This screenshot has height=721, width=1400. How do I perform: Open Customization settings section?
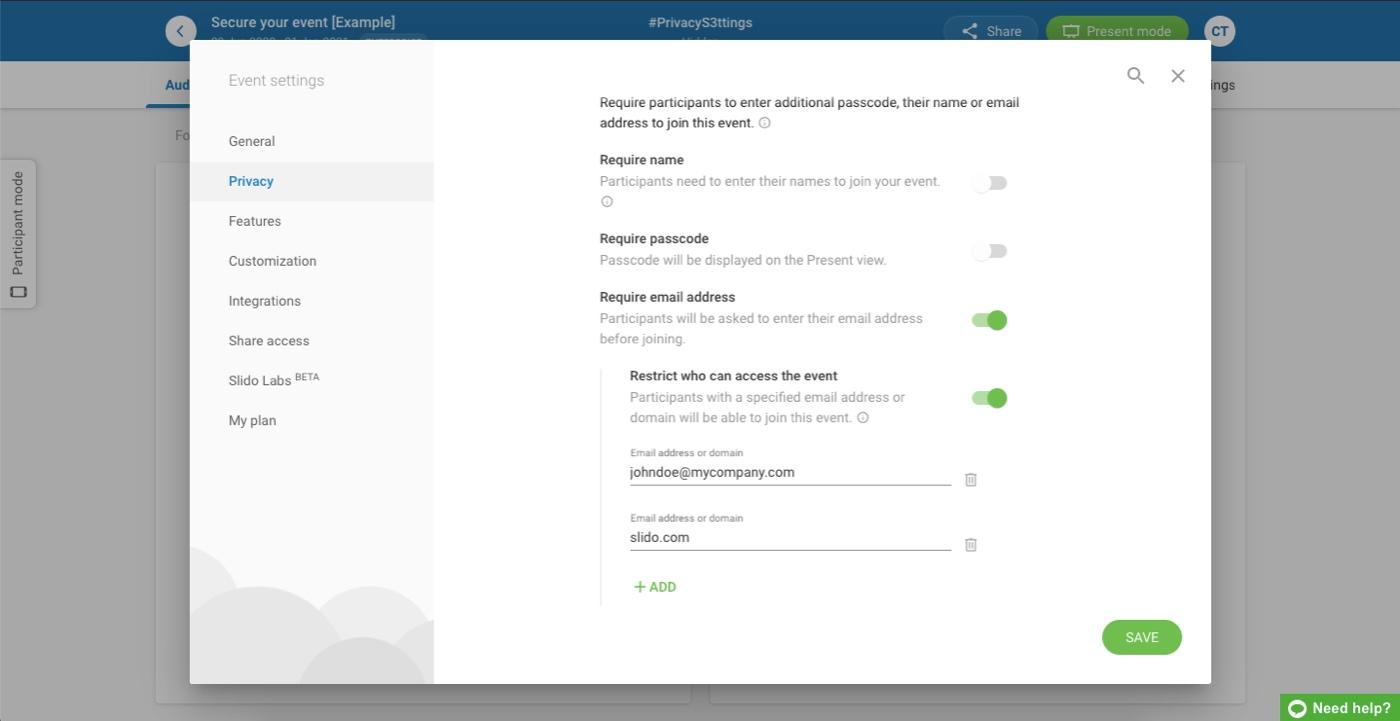[x=312, y=261]
